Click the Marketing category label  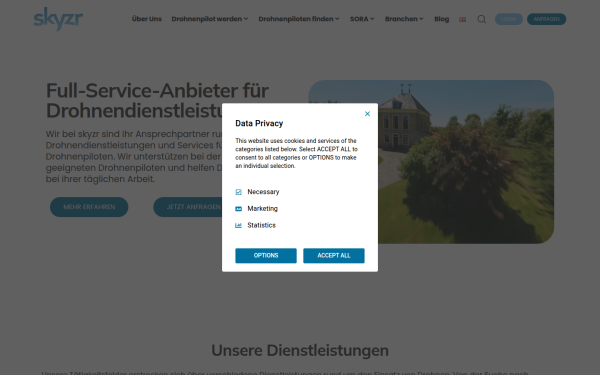pyautogui.click(x=262, y=209)
